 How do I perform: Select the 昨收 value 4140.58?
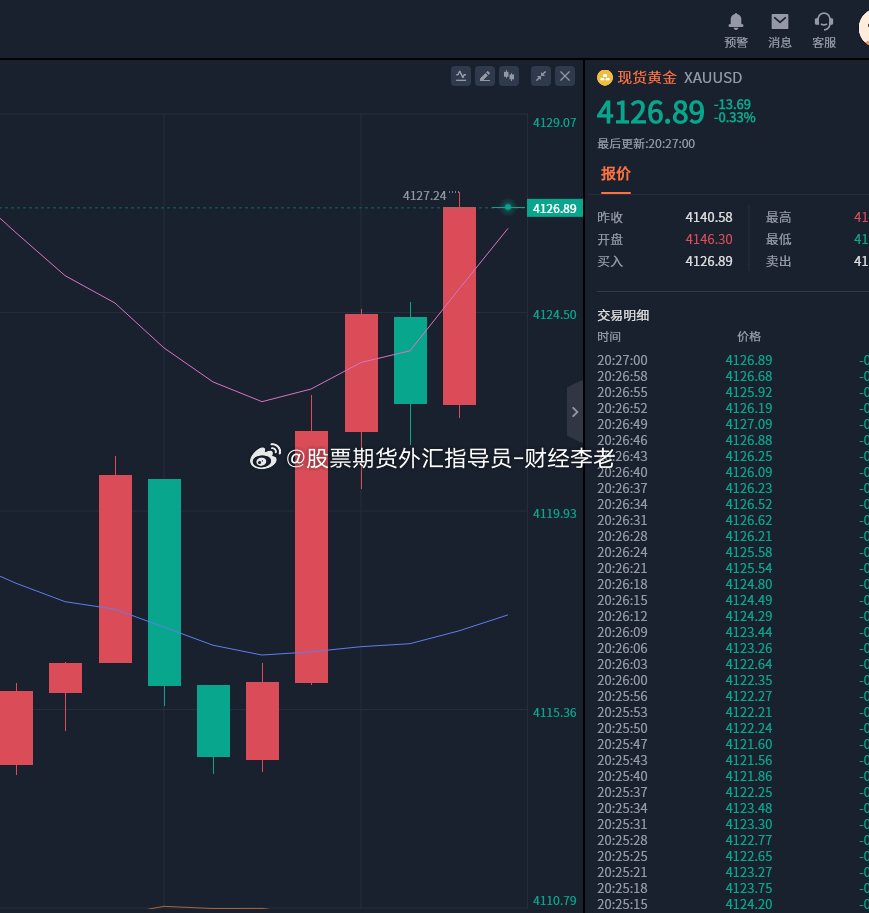pyautogui.click(x=709, y=217)
